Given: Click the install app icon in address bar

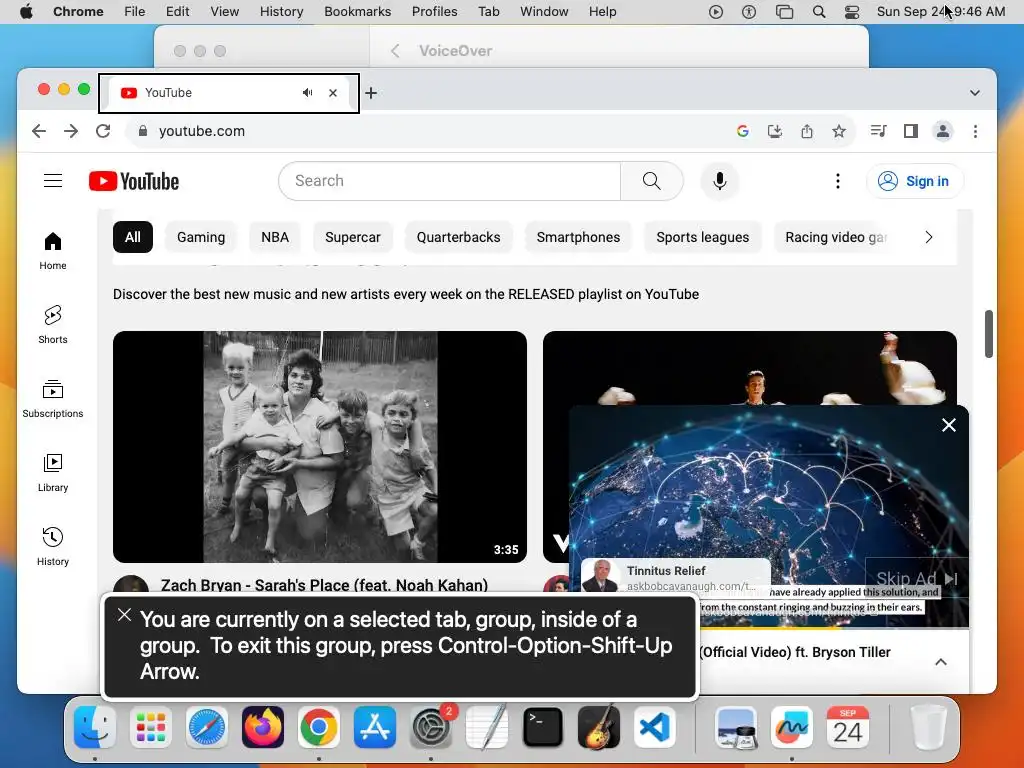Looking at the screenshot, I should (775, 131).
